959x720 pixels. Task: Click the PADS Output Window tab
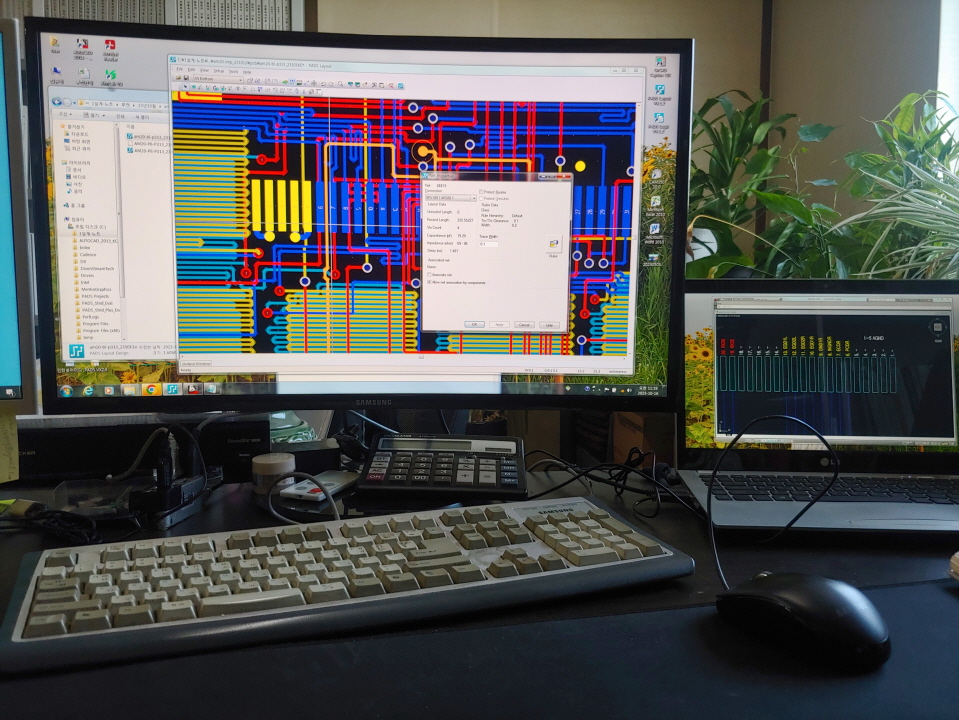click(x=196, y=363)
